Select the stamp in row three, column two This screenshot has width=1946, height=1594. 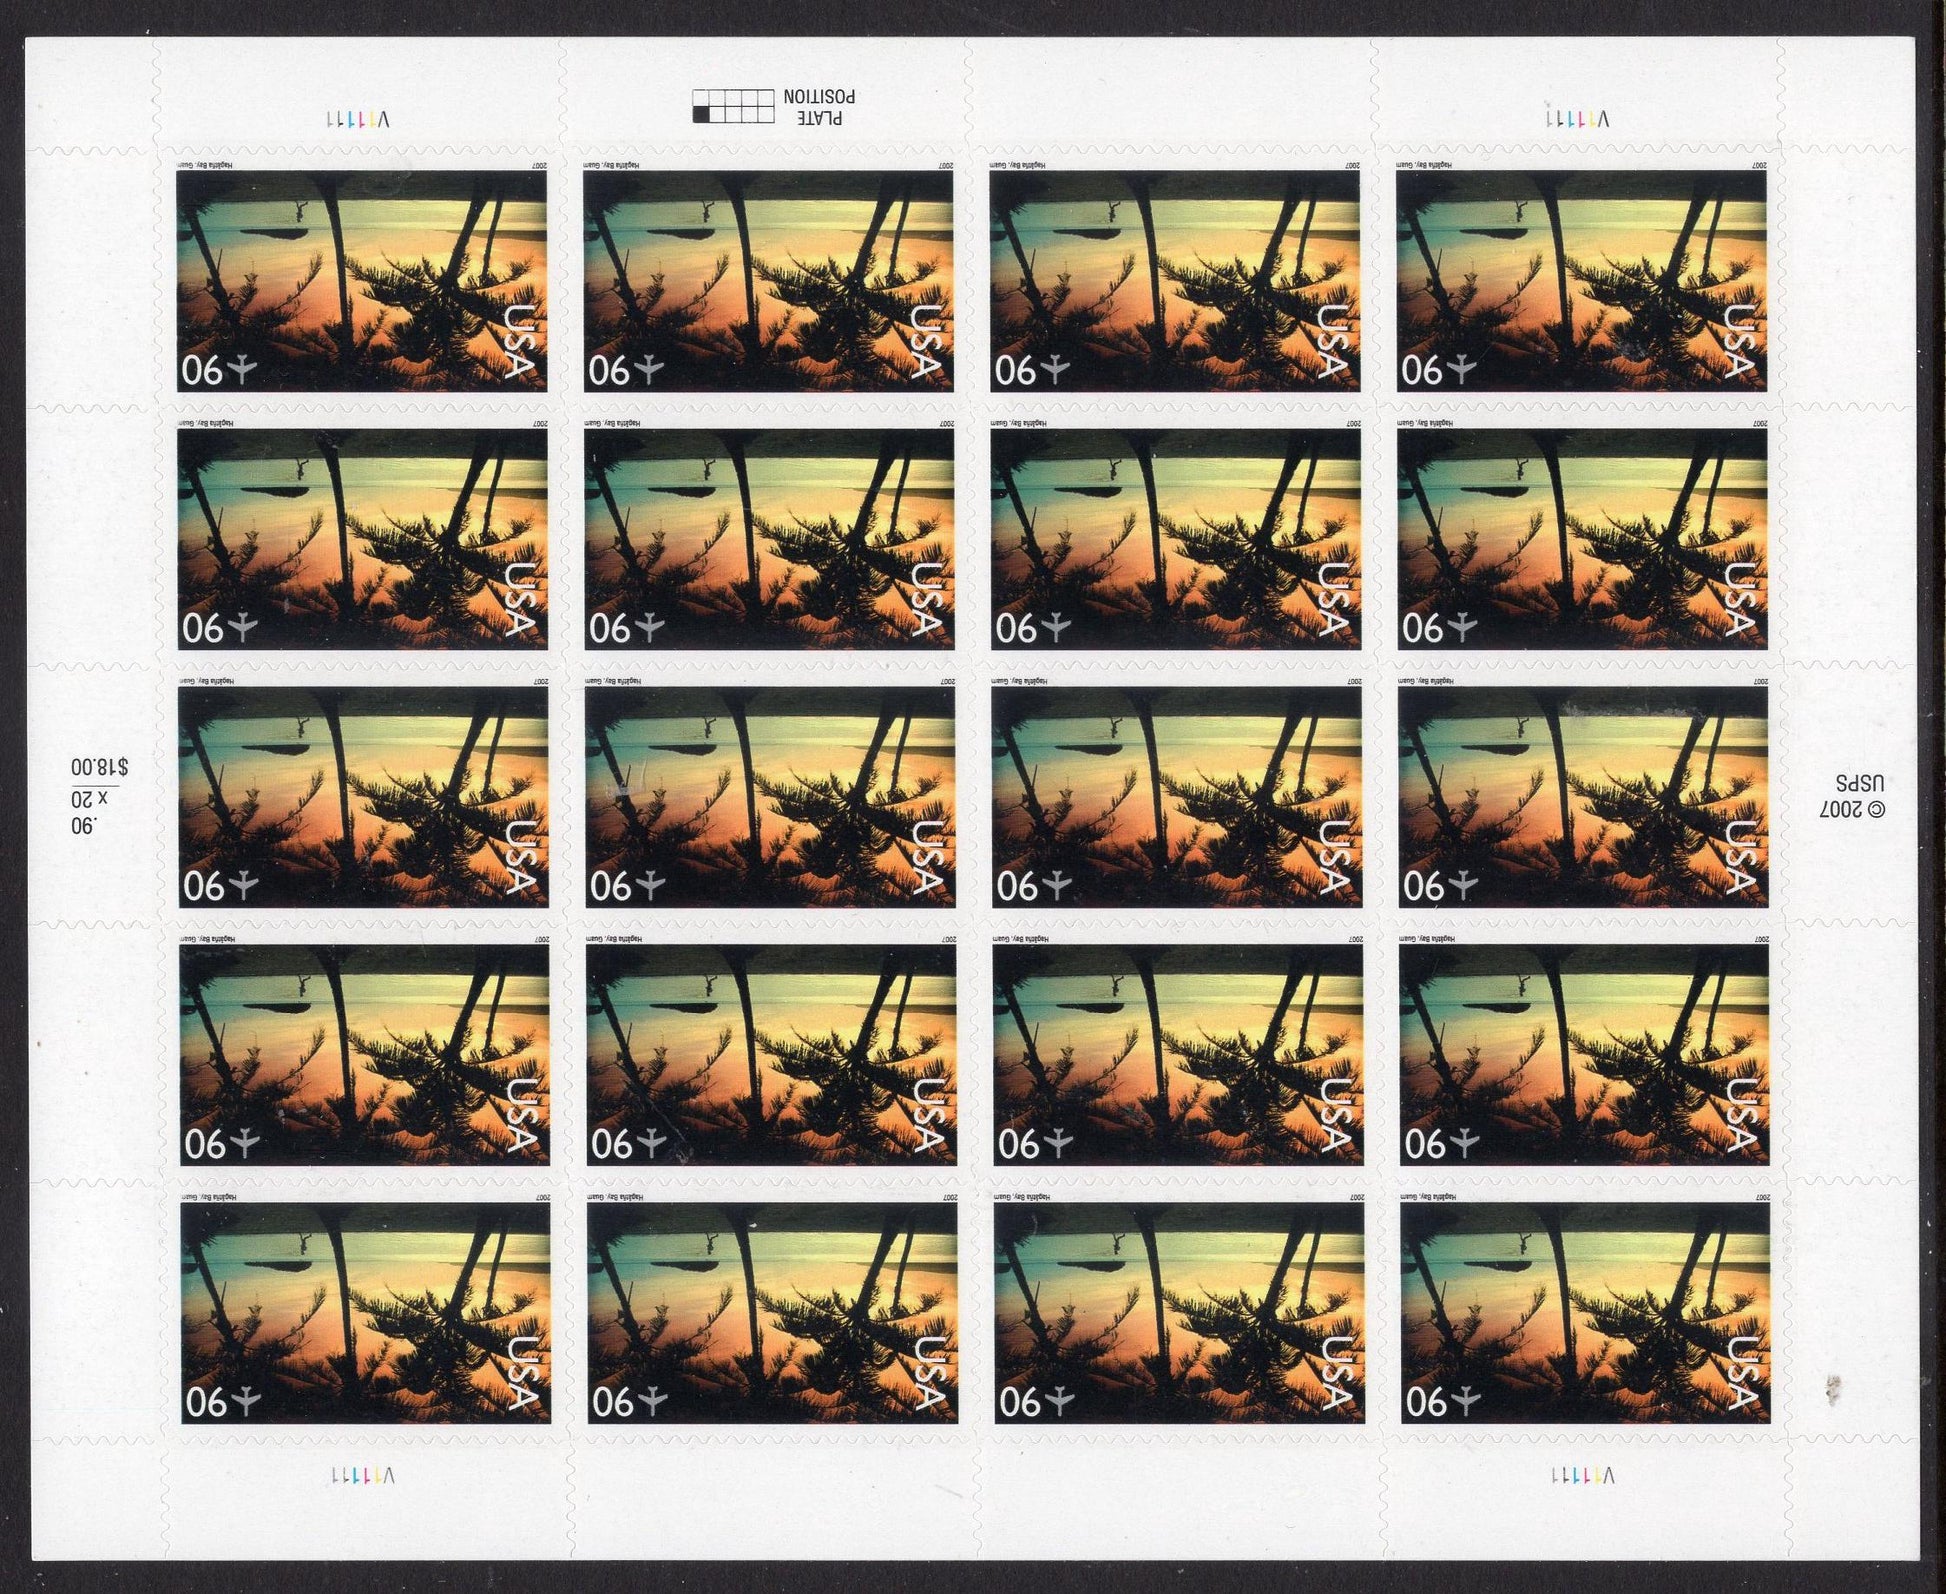coord(770,797)
